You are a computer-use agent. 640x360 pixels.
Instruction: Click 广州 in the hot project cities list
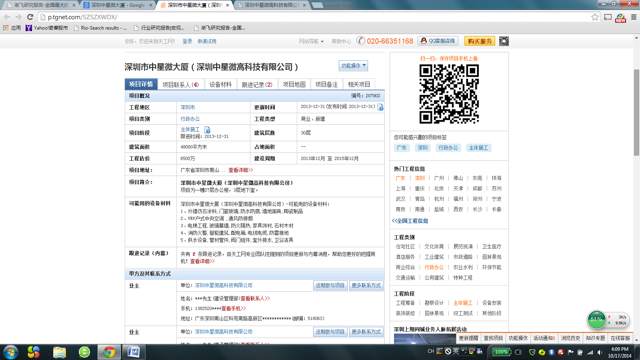coord(439,178)
